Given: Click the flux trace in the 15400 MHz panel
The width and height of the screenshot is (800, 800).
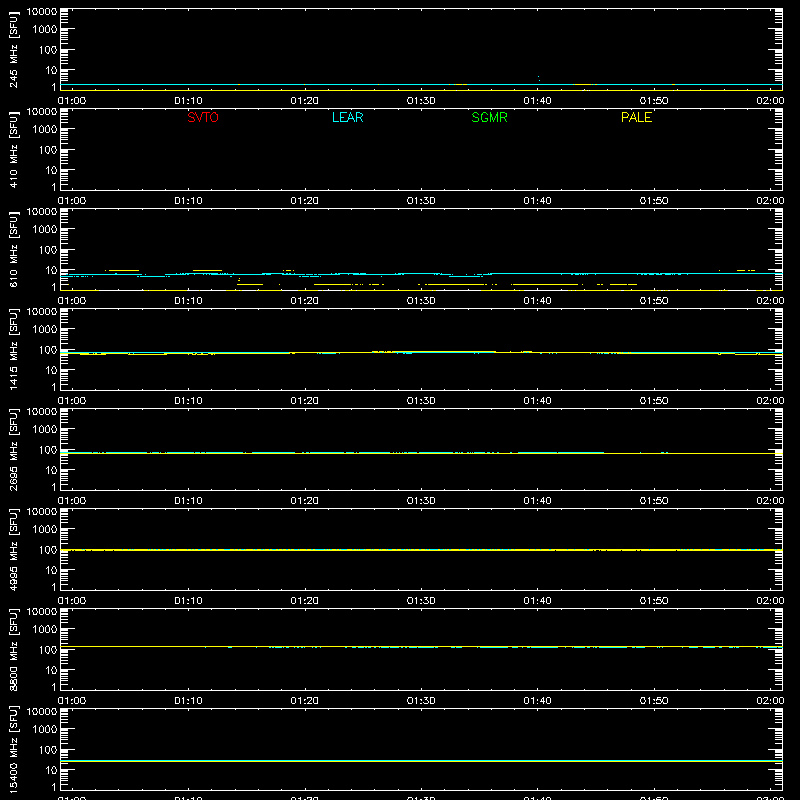Looking at the screenshot, I should [x=421, y=761].
